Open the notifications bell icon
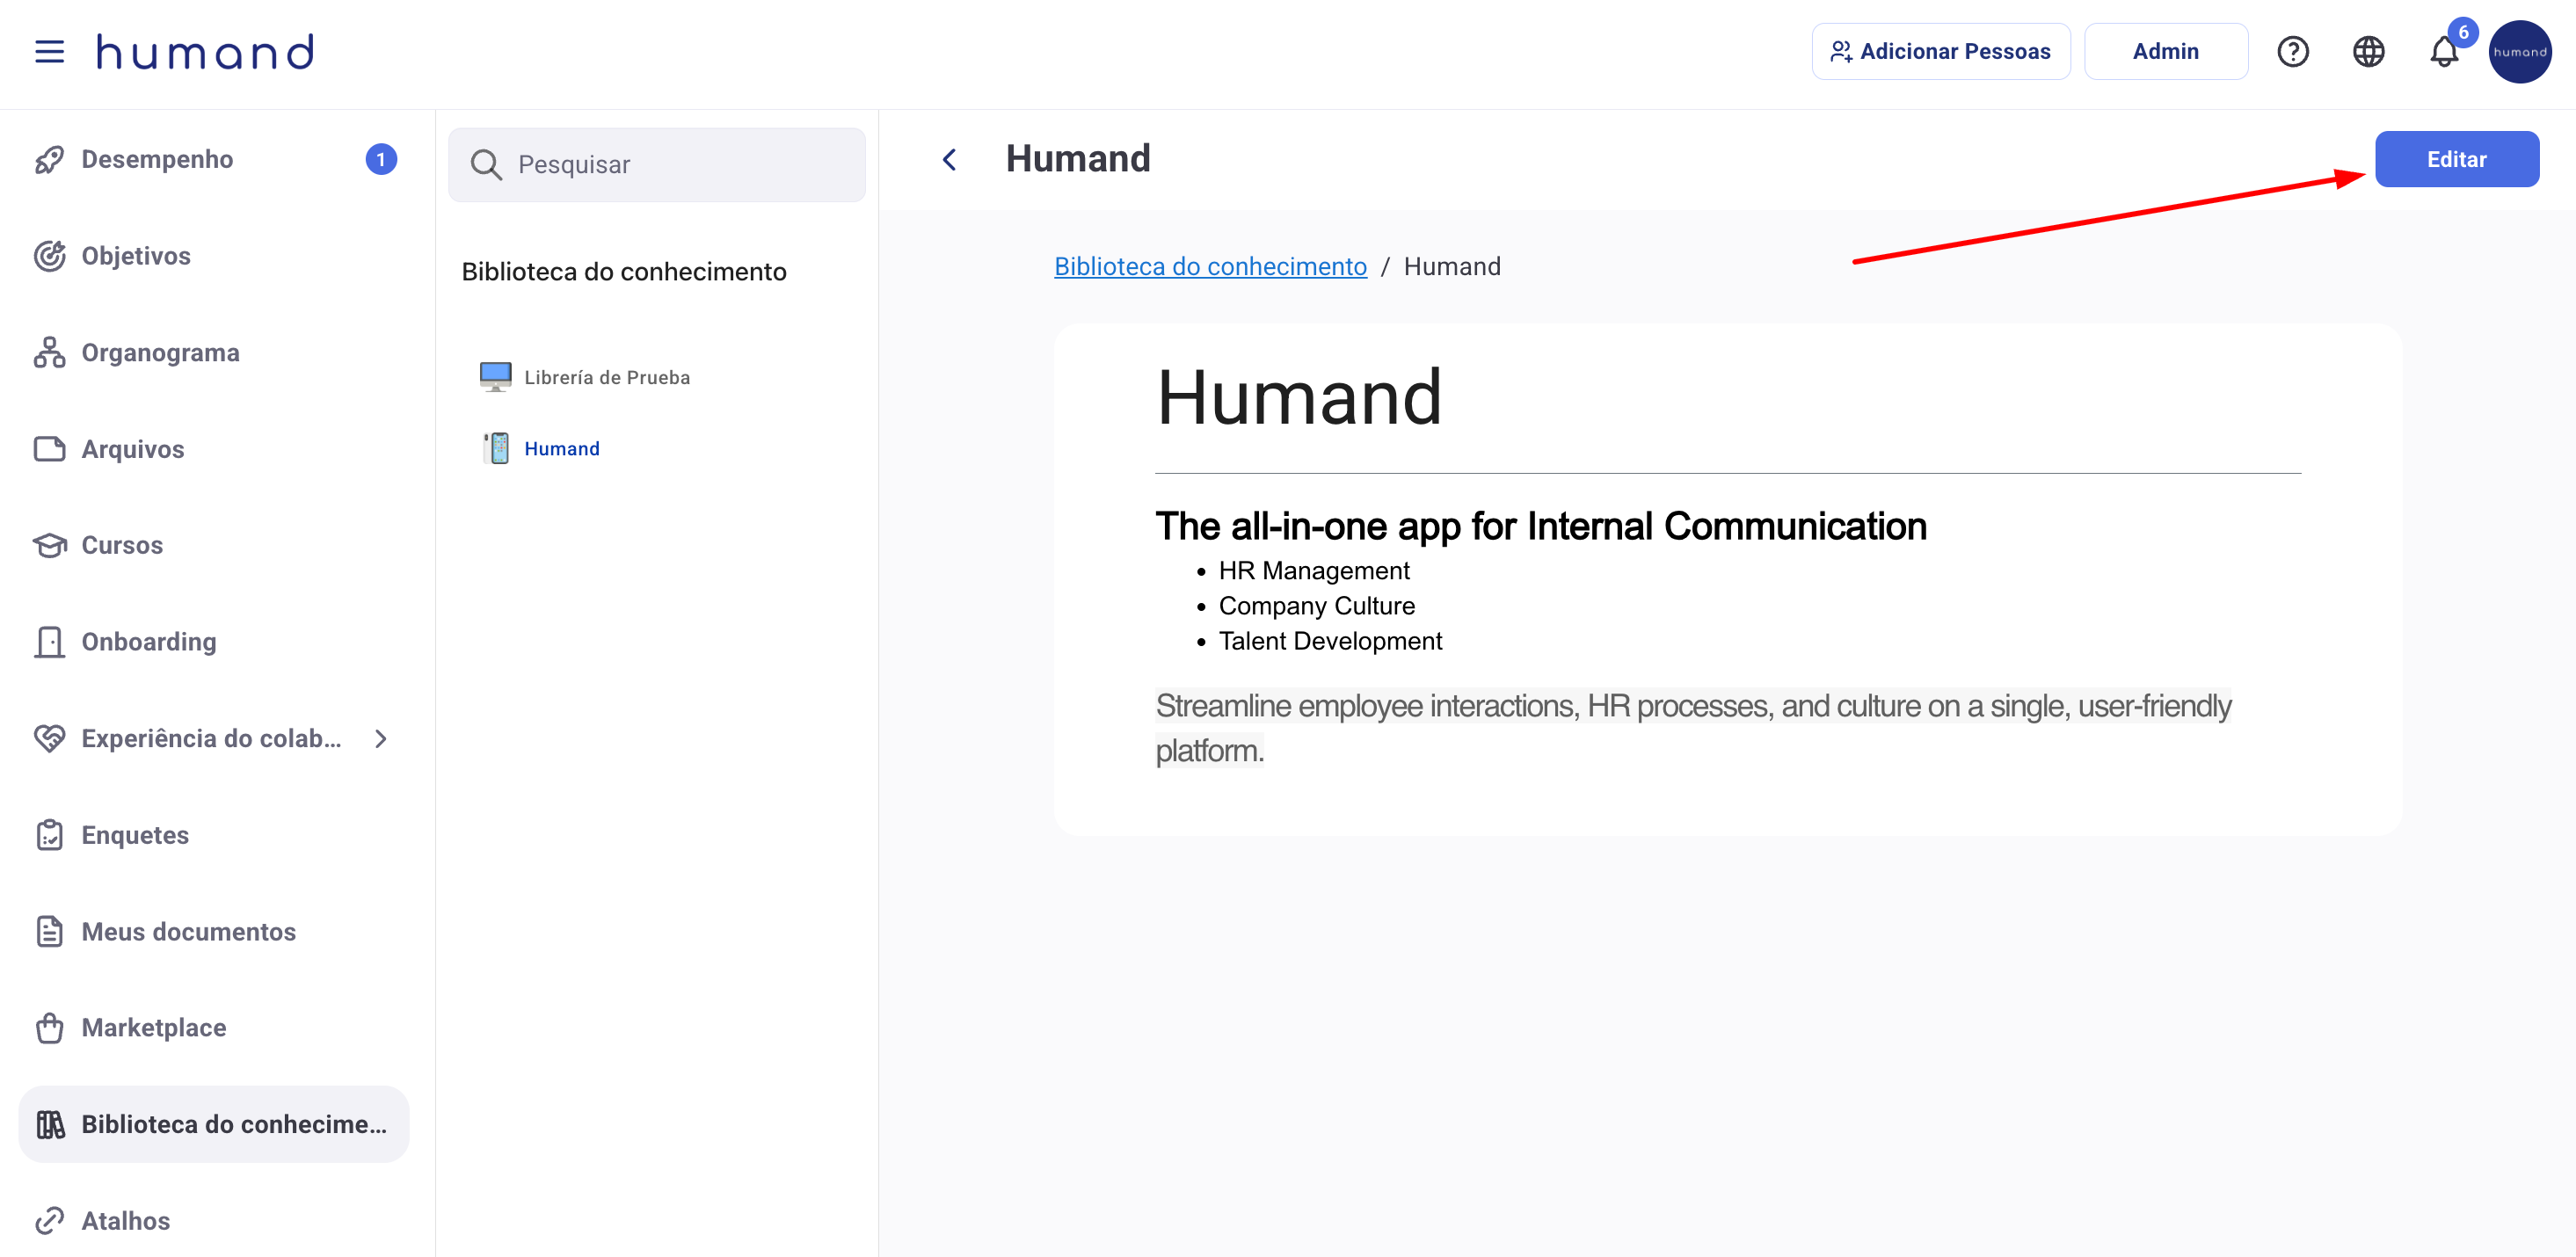The image size is (2576, 1257). (x=2443, y=51)
